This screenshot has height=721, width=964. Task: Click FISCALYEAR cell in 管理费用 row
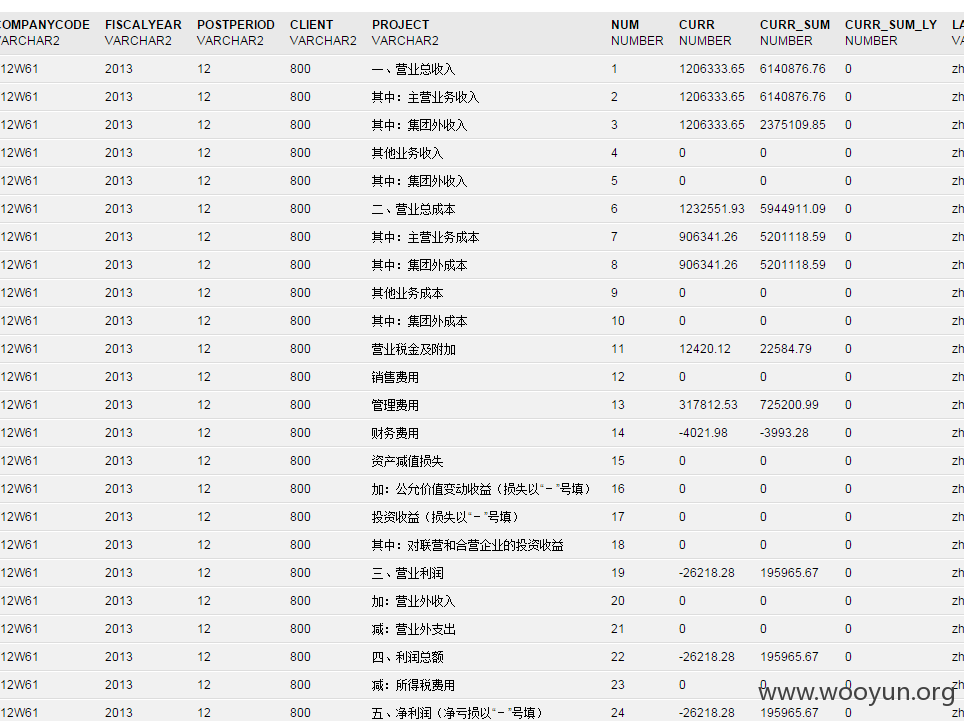[x=118, y=404]
